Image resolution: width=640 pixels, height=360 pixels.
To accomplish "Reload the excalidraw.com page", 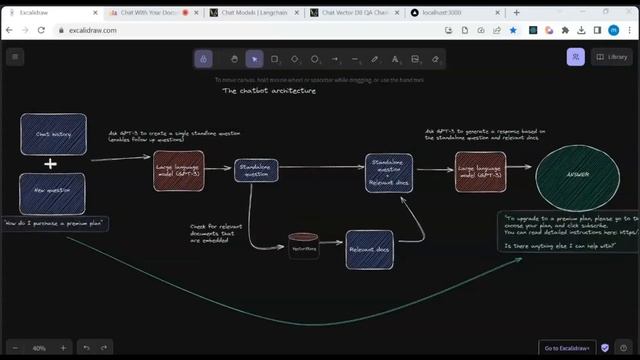I will coord(41,30).
